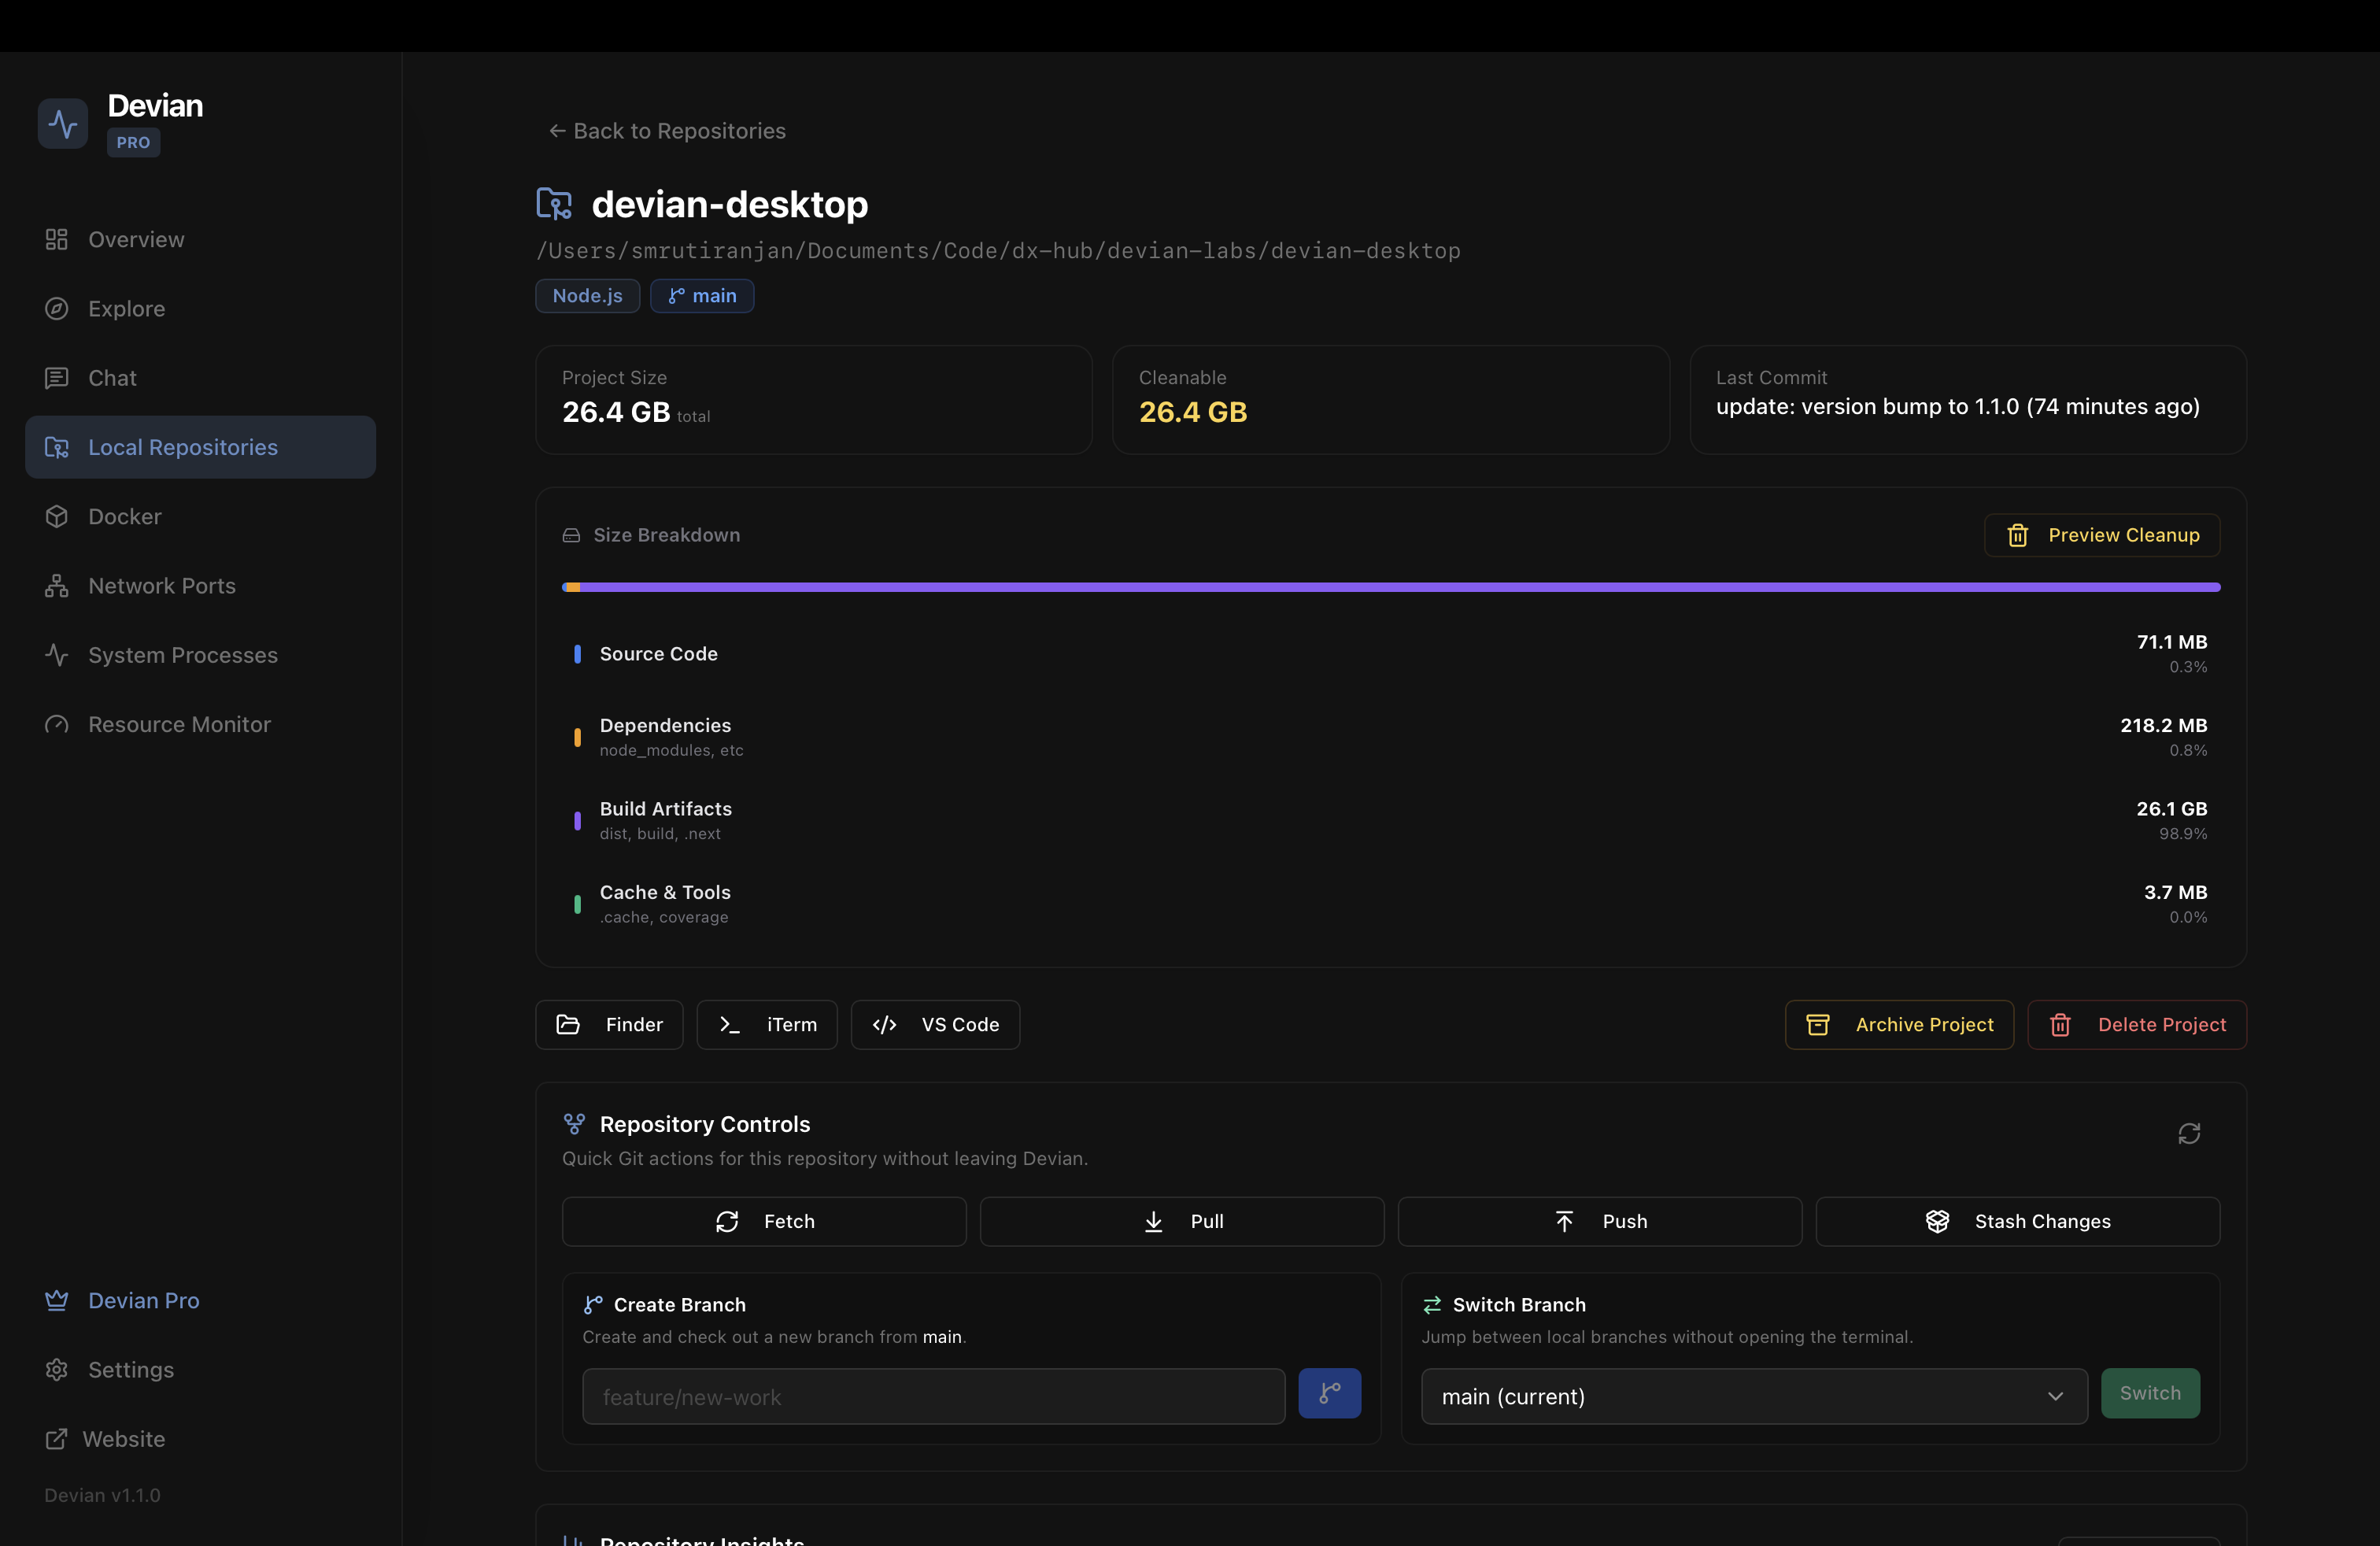This screenshot has width=2380, height=1546.
Task: Select Chat in the sidebar
Action: click(x=112, y=378)
